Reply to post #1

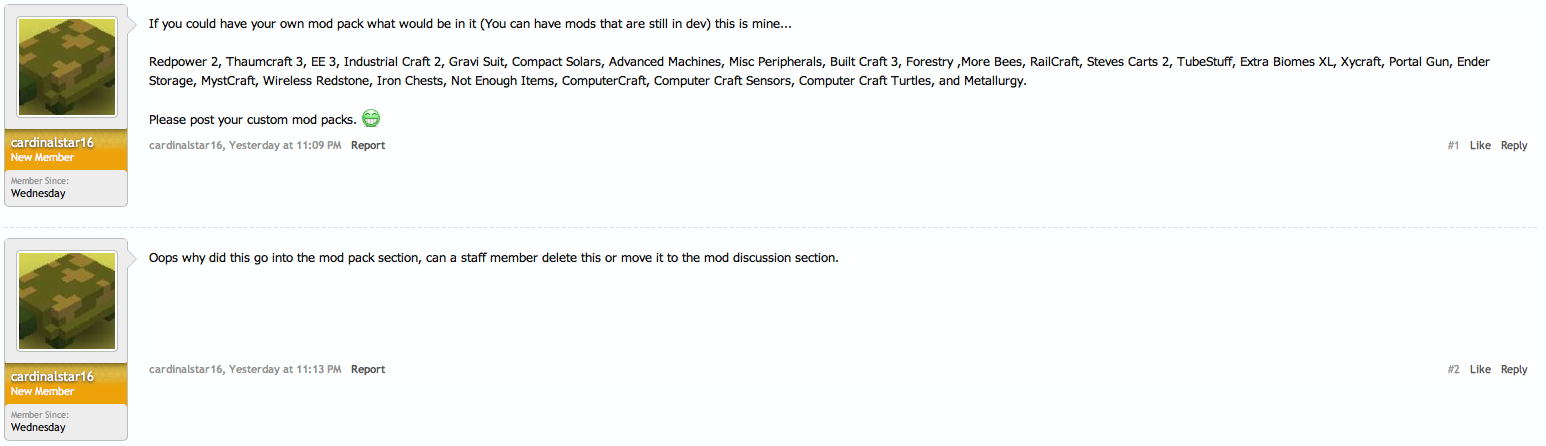point(1514,146)
